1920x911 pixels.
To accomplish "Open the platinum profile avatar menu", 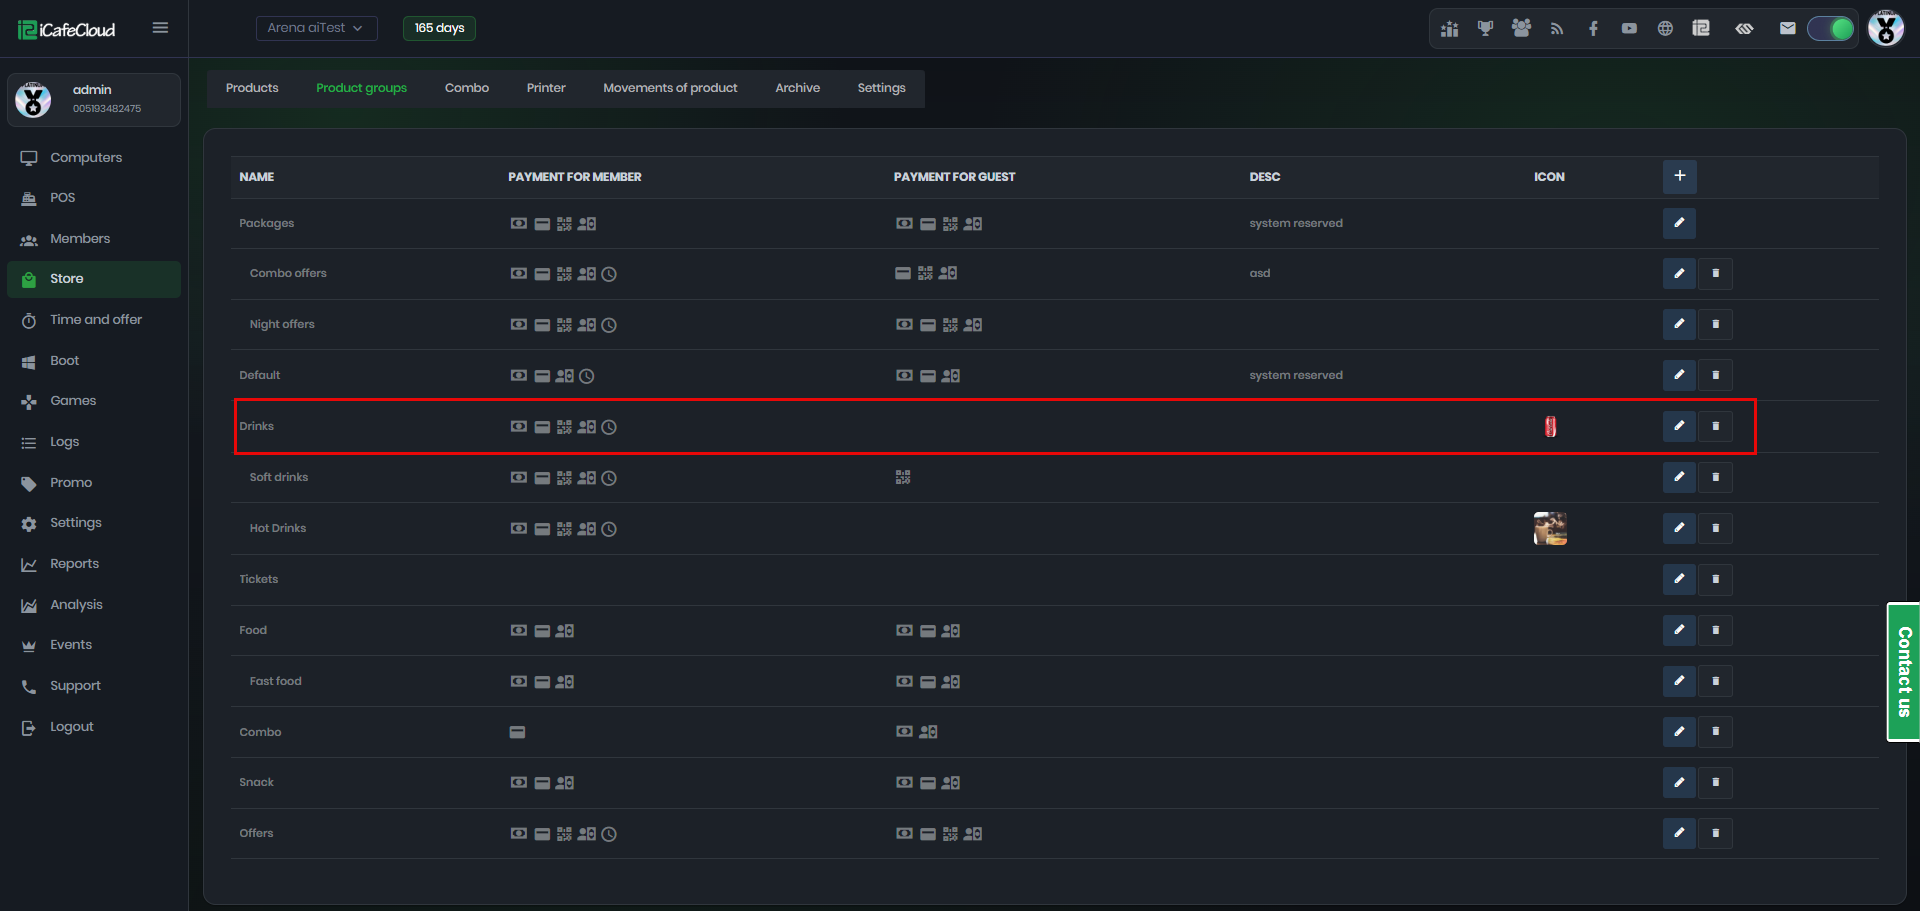I will tap(1885, 29).
